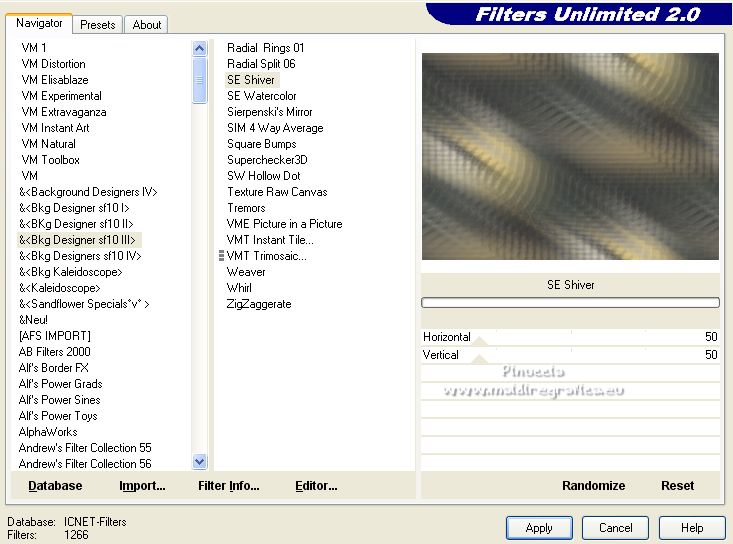Select VME Picture in a Picture filter
This screenshot has width=733, height=544.
point(284,224)
